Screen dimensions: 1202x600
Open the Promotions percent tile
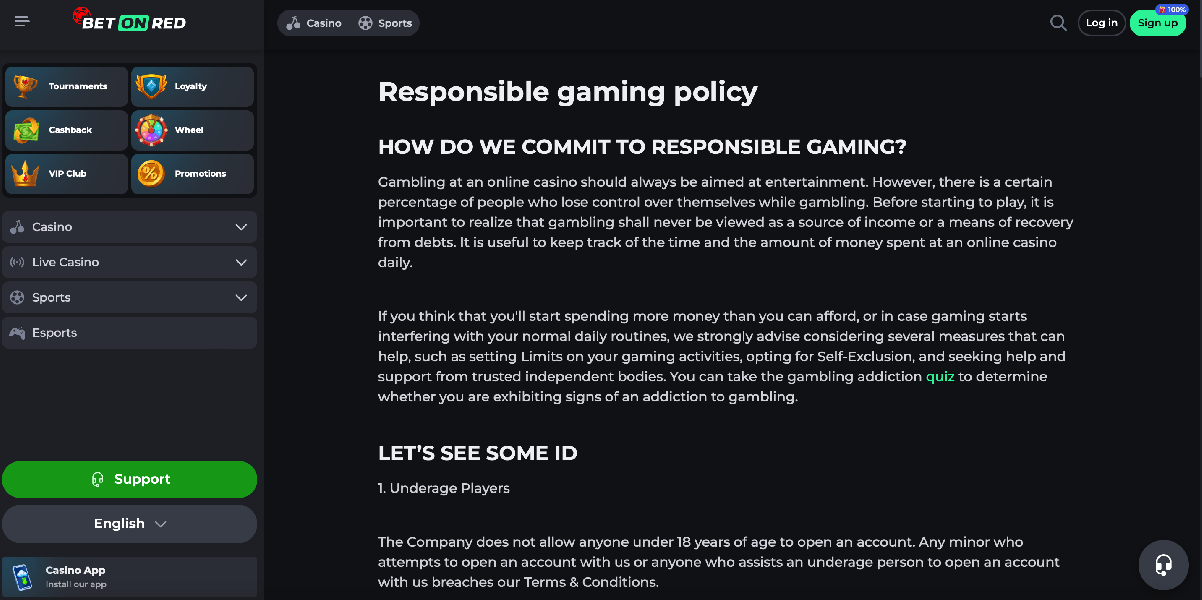(x=193, y=174)
